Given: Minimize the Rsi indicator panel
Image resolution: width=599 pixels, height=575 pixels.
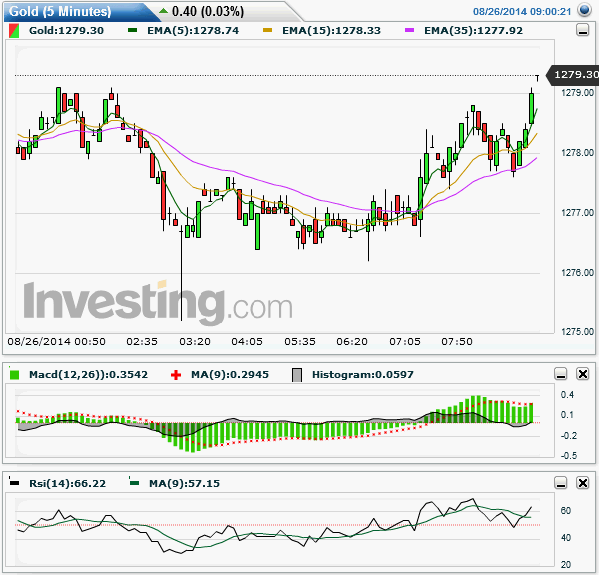Looking at the screenshot, I should pyautogui.click(x=560, y=483).
